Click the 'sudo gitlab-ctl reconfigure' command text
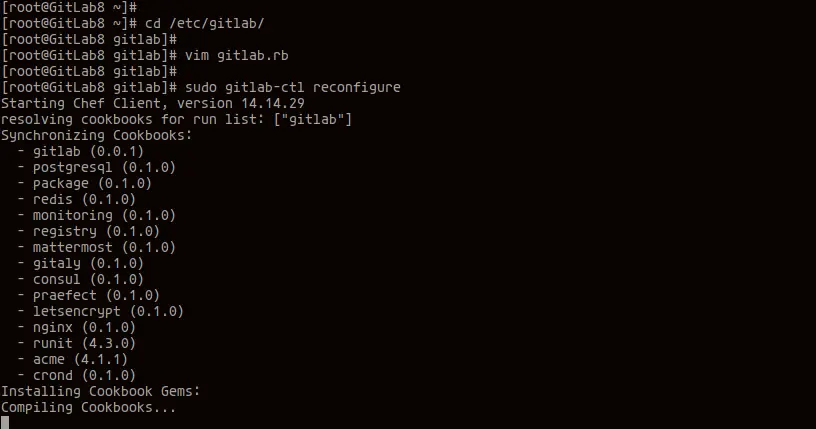Viewport: 816px width, 429px height. click(292, 87)
